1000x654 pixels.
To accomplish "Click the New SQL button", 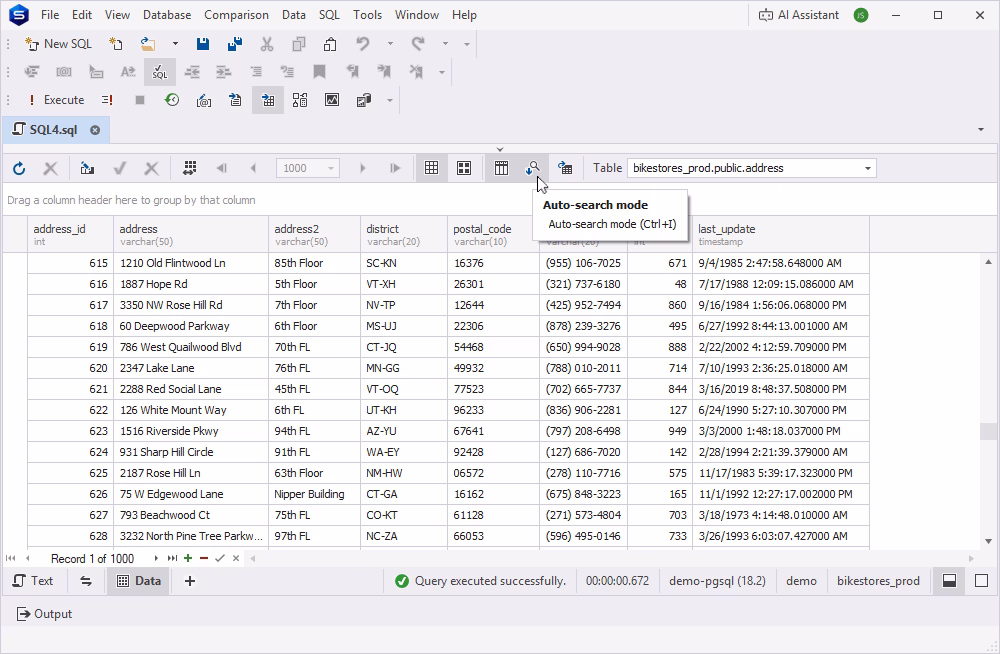I will (x=58, y=44).
